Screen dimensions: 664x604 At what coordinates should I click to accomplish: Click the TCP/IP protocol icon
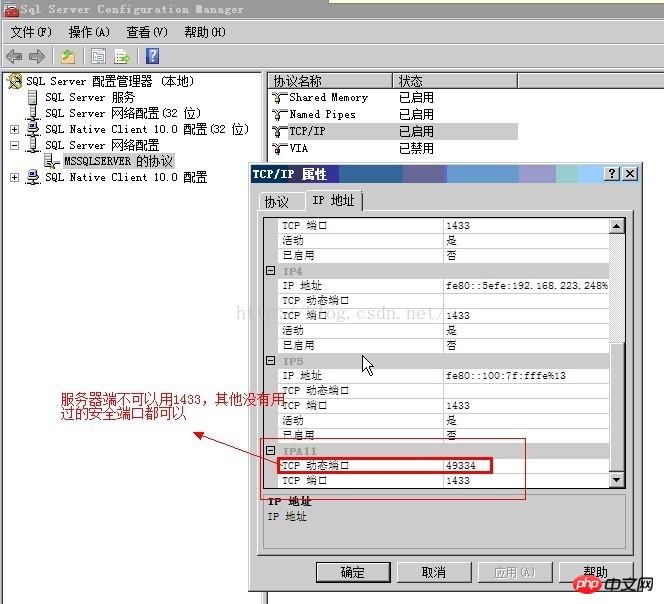tap(279, 131)
